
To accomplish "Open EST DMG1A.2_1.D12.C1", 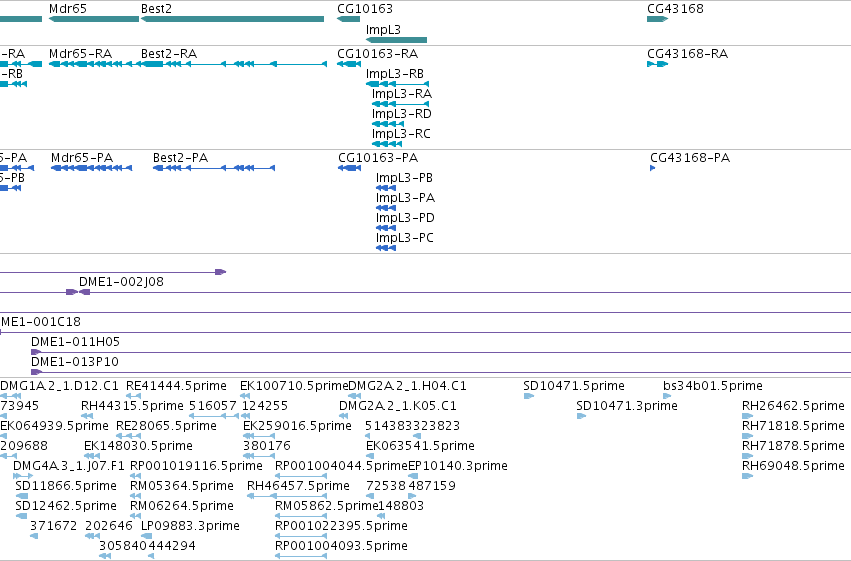I will [59, 386].
